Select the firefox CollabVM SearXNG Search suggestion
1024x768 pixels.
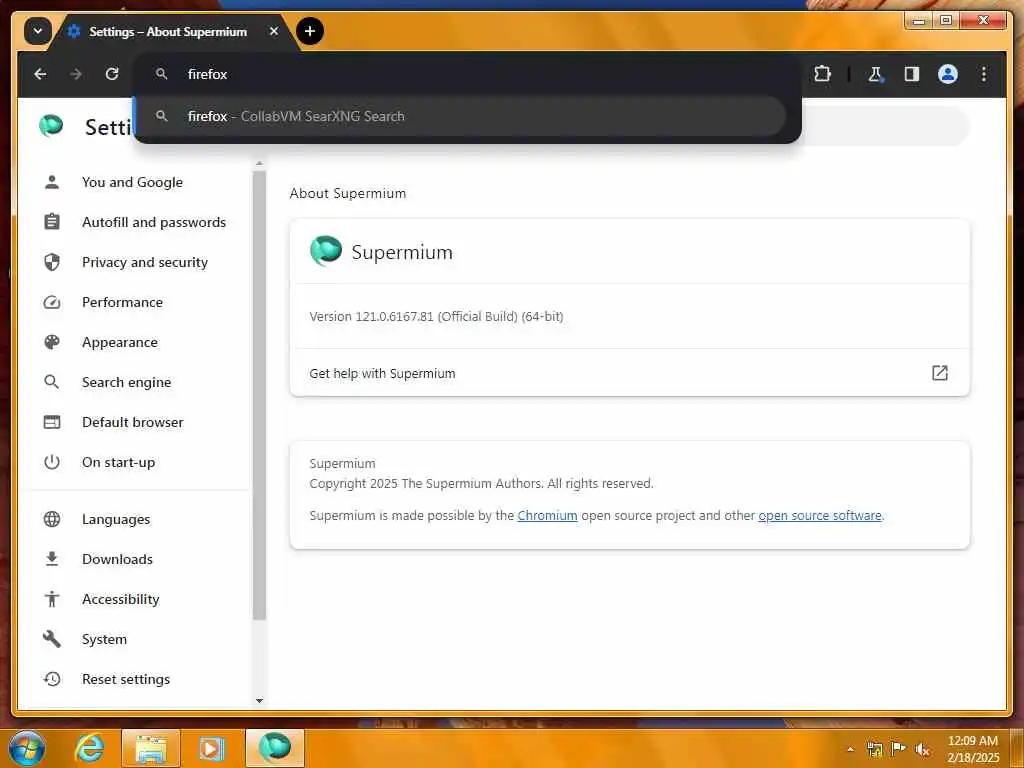[461, 116]
